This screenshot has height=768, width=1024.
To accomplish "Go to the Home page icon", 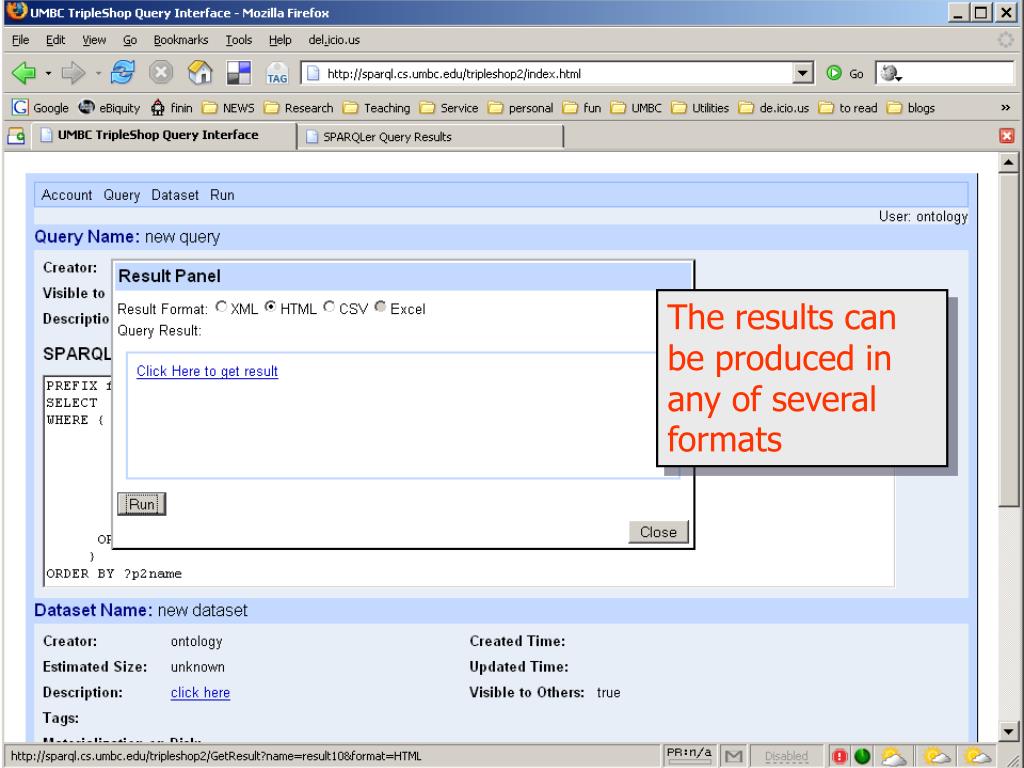I will point(200,72).
